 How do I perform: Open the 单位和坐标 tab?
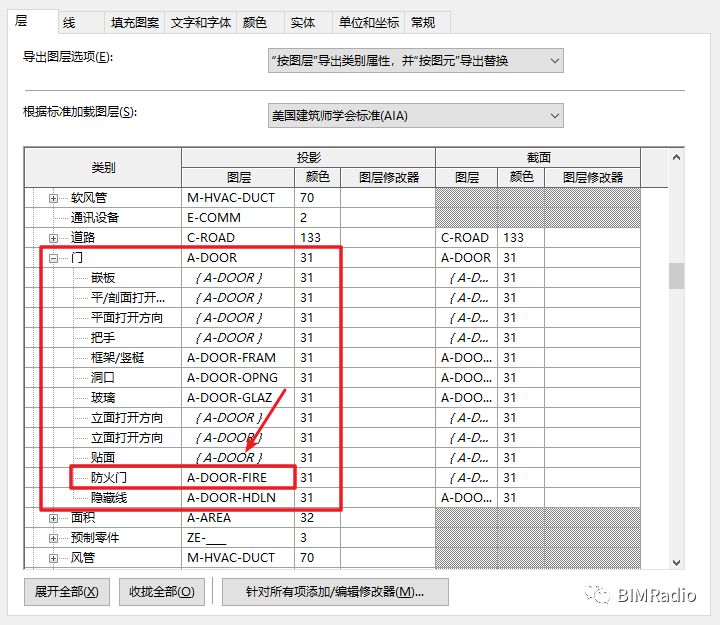click(x=369, y=22)
